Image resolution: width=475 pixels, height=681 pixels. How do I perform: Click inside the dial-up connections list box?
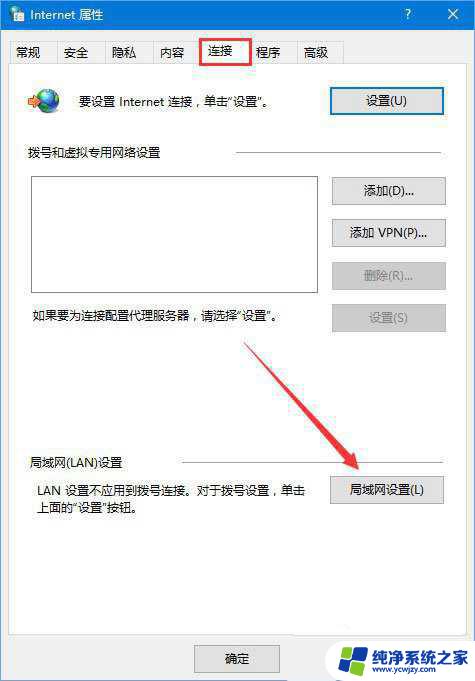point(174,234)
